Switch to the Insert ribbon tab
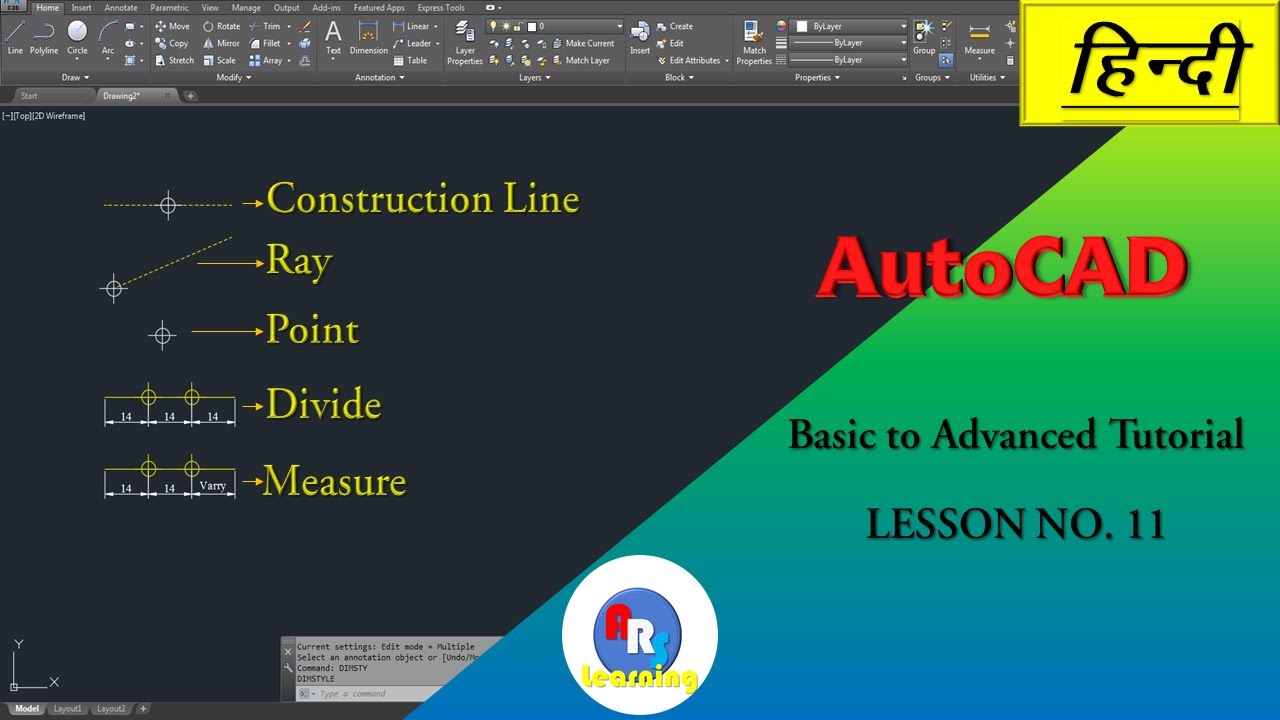 pos(81,7)
